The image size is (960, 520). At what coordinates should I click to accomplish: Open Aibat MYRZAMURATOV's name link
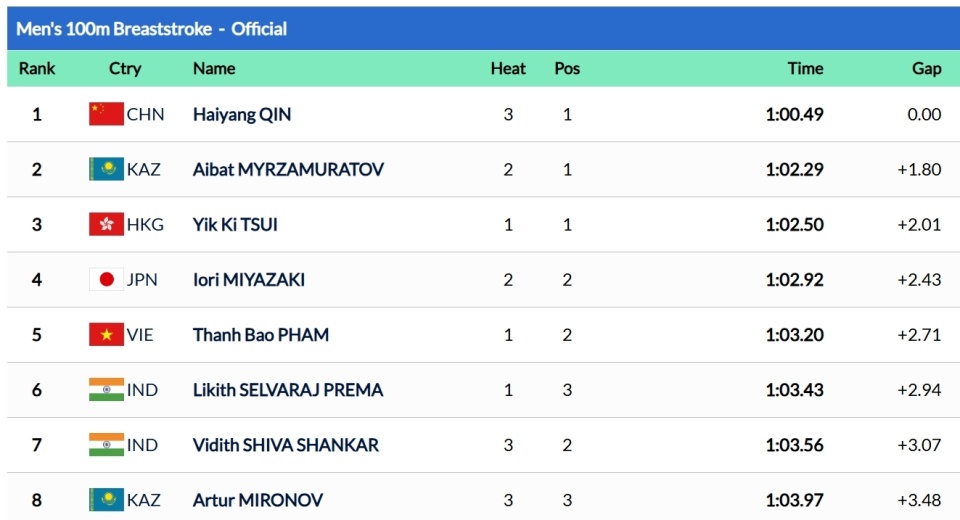[288, 169]
